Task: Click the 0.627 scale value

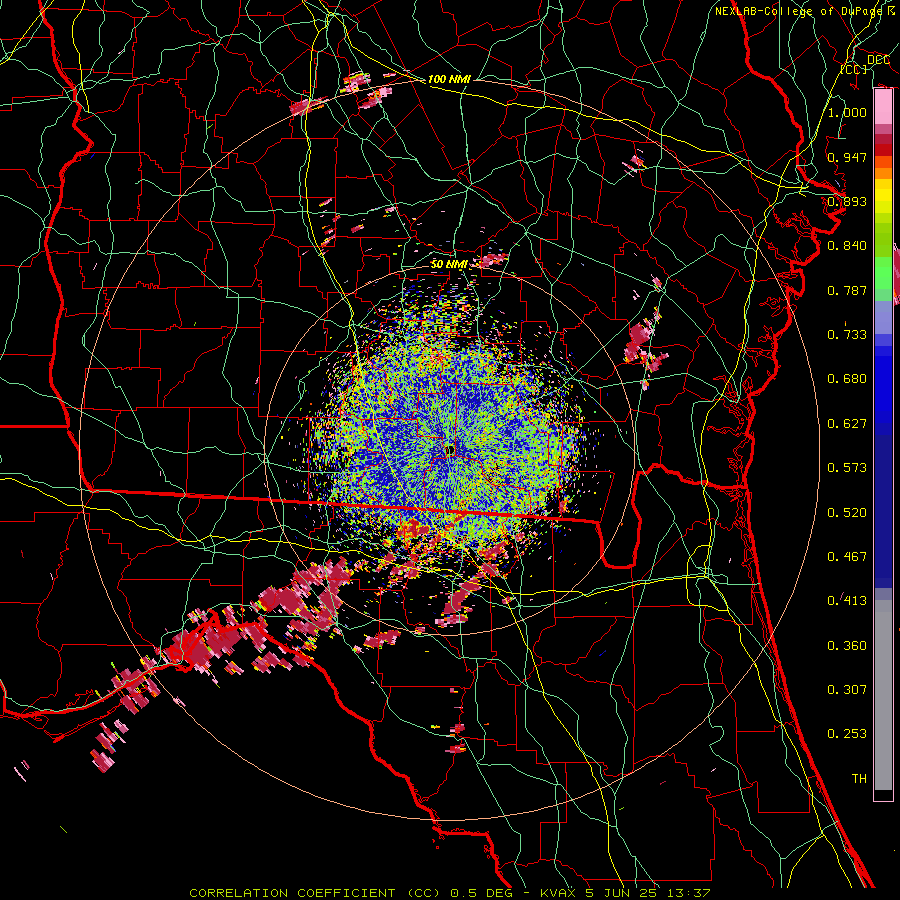Action: pyautogui.click(x=847, y=424)
